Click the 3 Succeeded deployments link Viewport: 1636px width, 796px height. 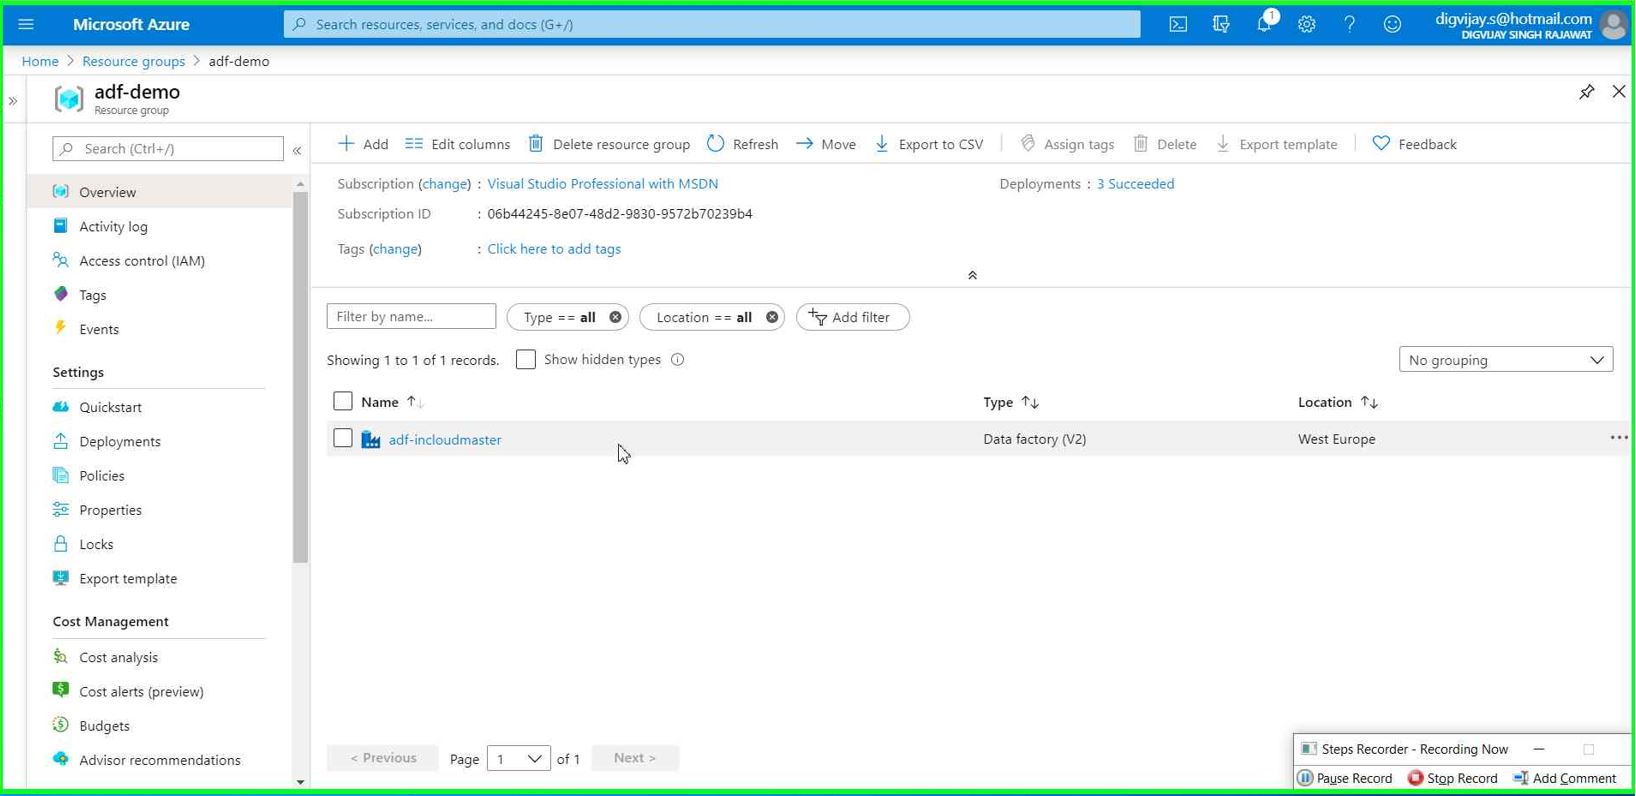[1135, 184]
